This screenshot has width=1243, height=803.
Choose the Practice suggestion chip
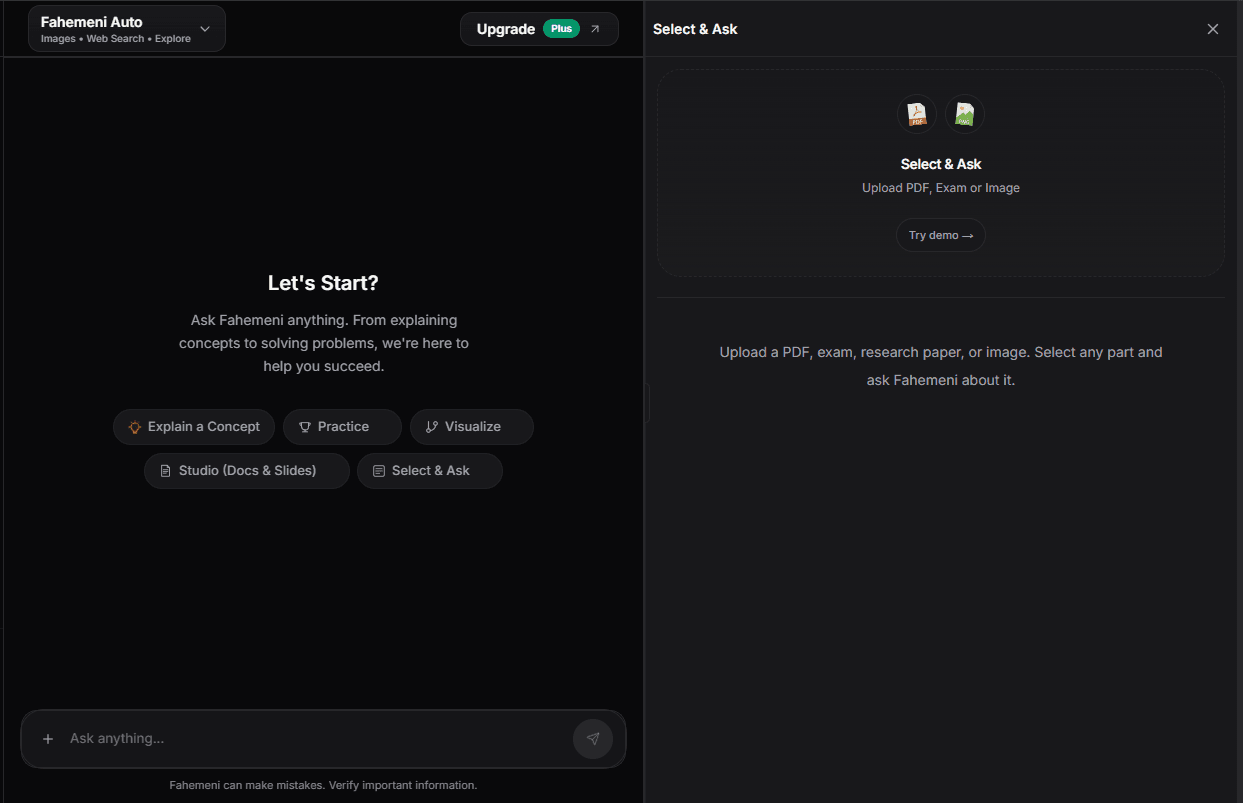[x=342, y=427]
